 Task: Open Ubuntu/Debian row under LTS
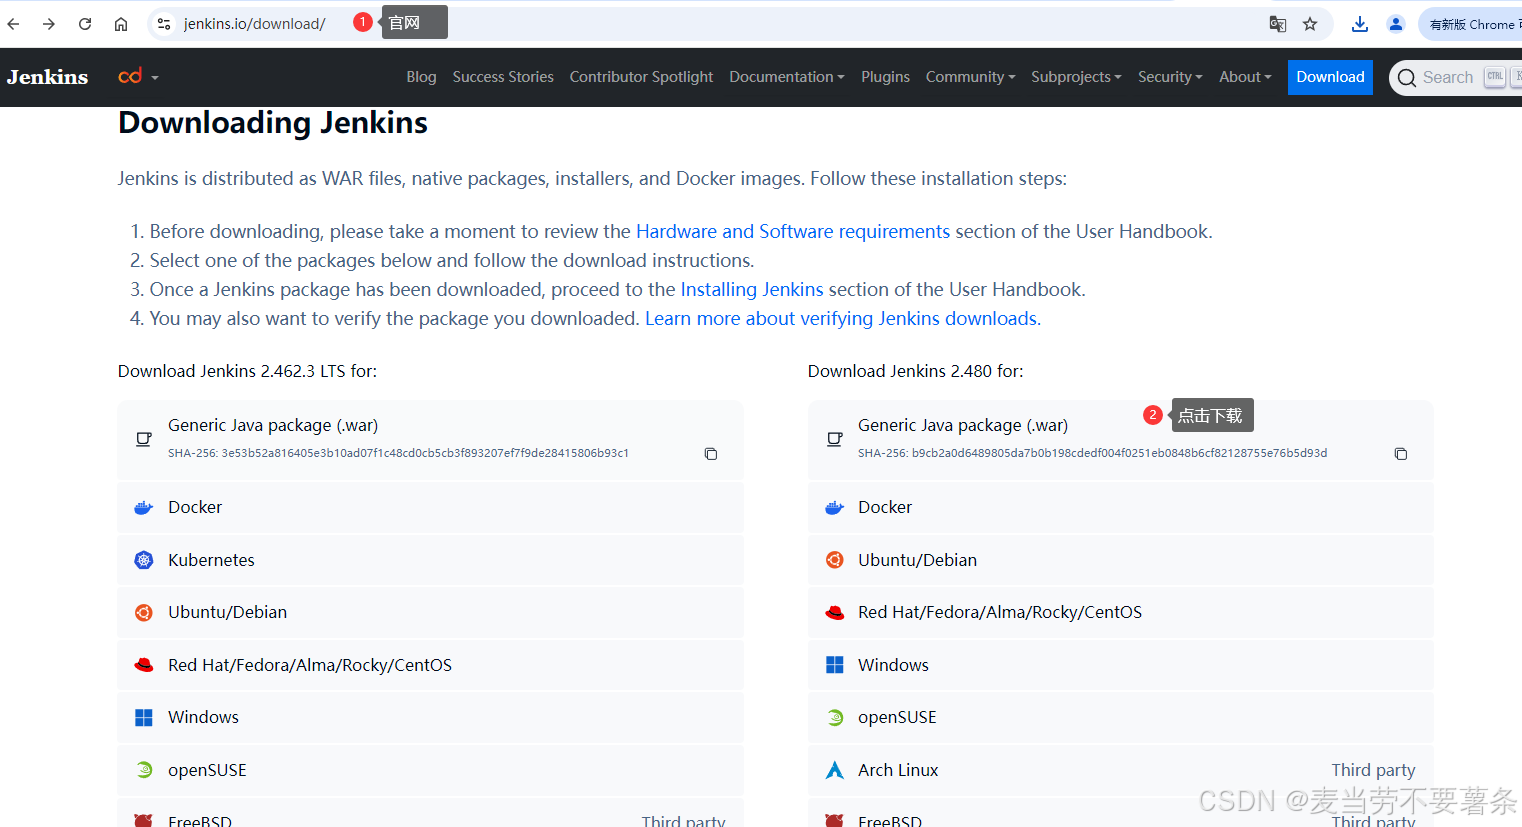[430, 612]
